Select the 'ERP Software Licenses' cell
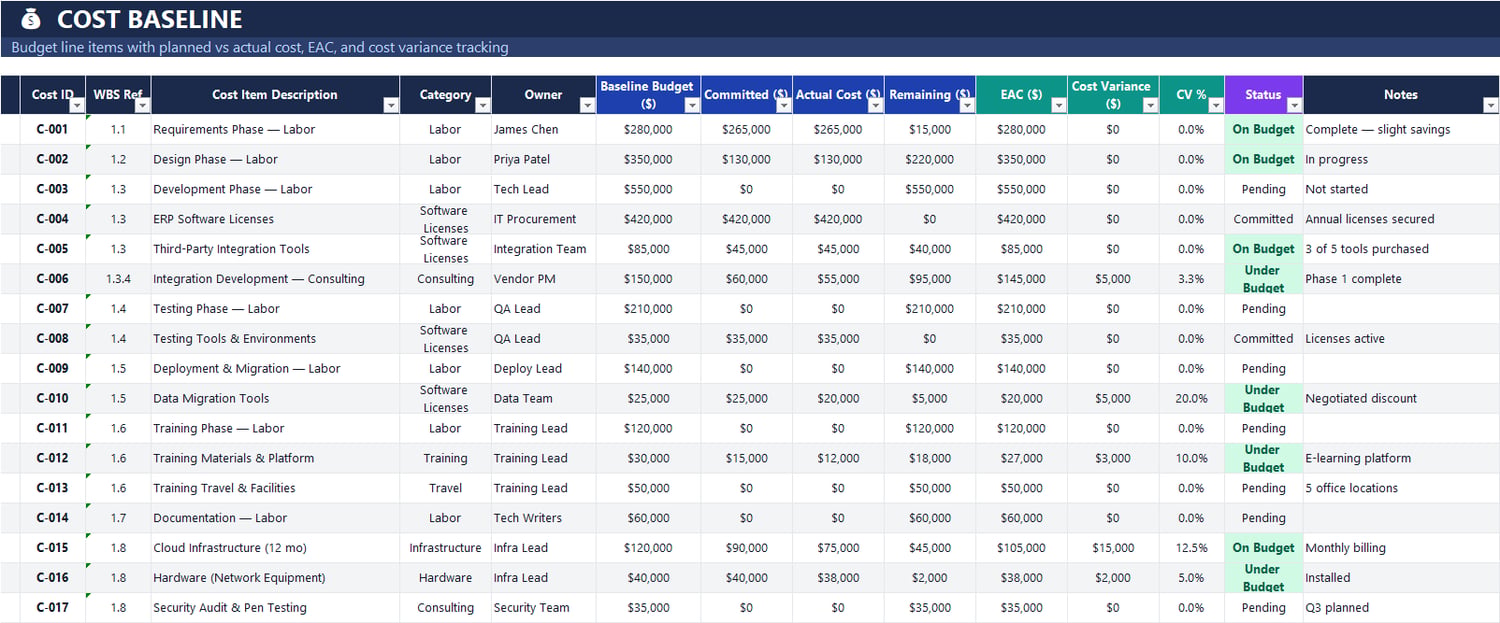Screen dimensions: 1500x623 (275, 219)
